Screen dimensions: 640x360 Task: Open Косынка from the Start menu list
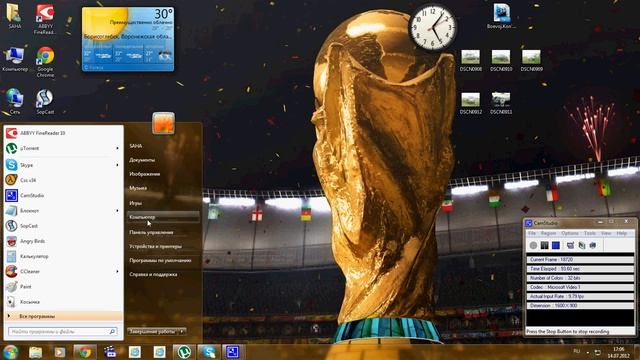coord(63,302)
